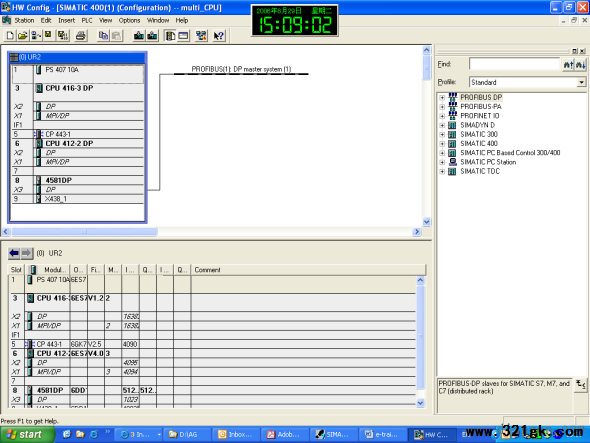Image resolution: width=590 pixels, height=443 pixels.
Task: Click the Save and Compile toolbar icon
Action: (62, 36)
